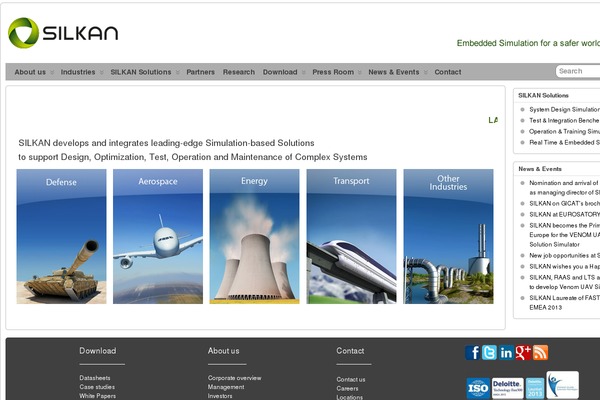Click the Deloitte Technology Fast badge
Viewport: 600px width, 400px height.
507,388
